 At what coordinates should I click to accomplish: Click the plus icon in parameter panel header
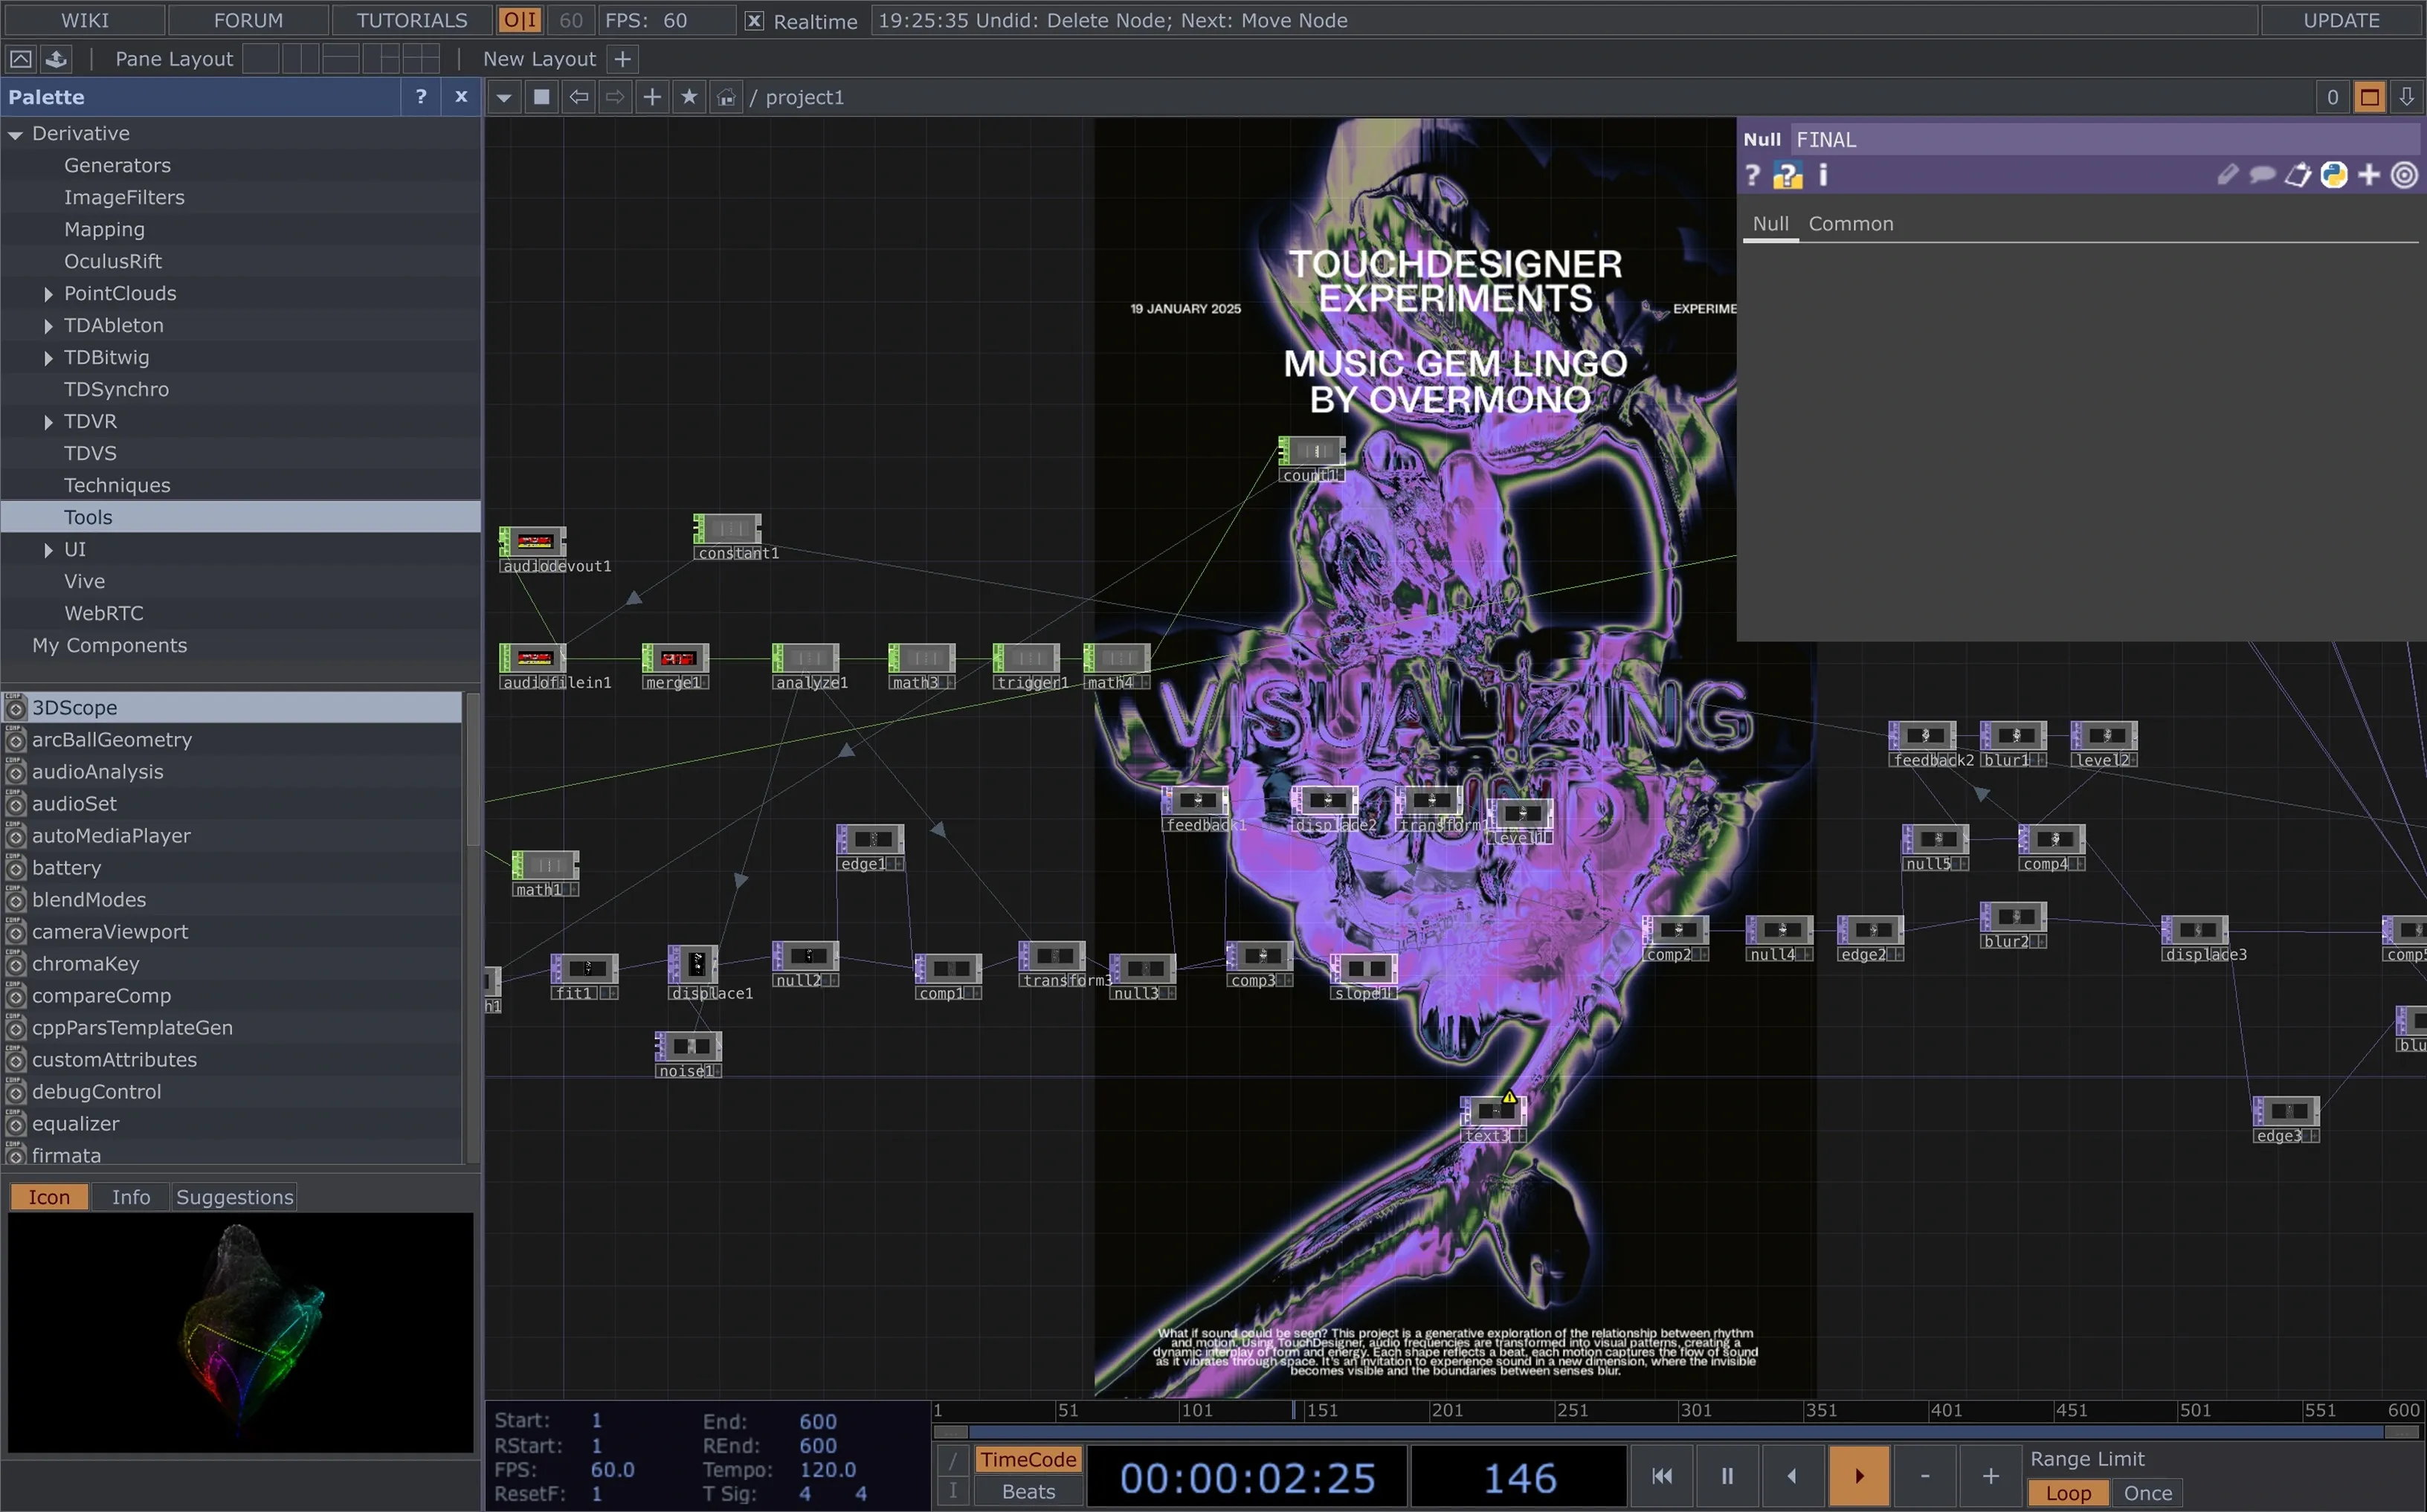[2368, 176]
